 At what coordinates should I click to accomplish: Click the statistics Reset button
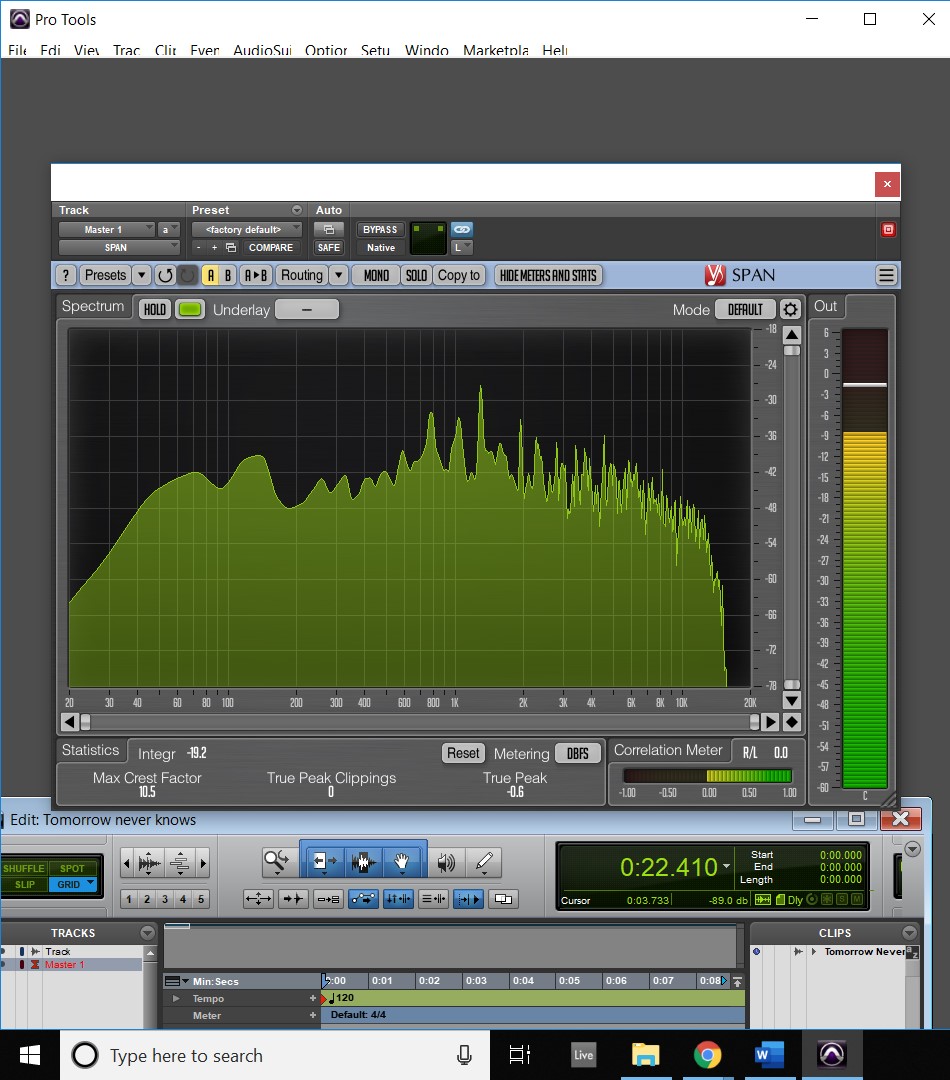[463, 753]
